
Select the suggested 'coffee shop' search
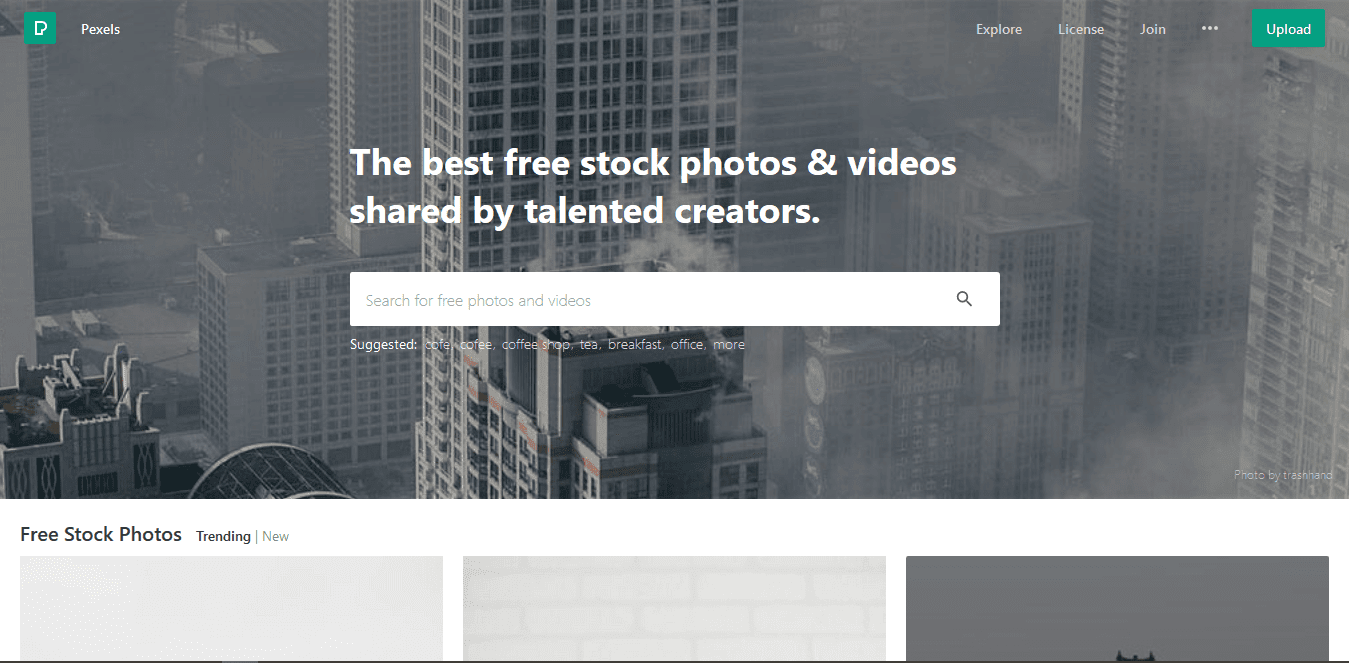coord(536,344)
